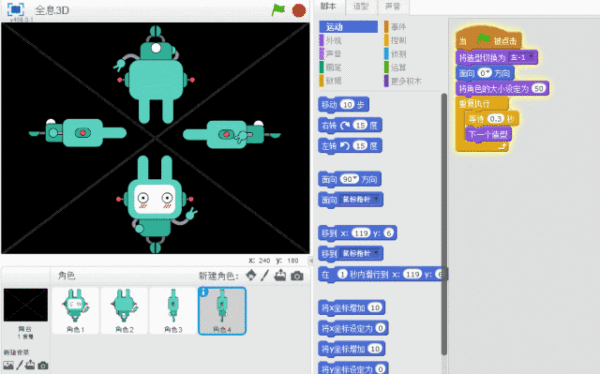This screenshot has height=374, width=600.
Task: Select the 角色1 sprite thumbnail
Action: [75, 311]
